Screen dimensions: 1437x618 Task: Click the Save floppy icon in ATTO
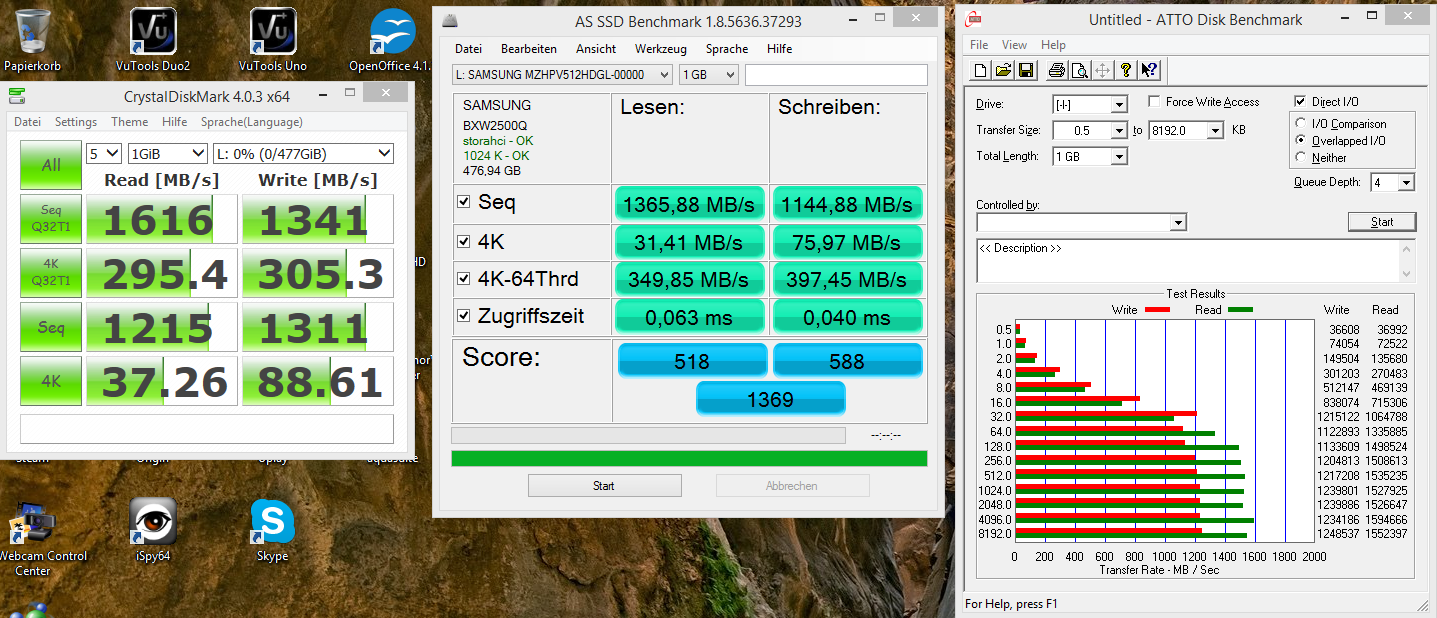[x=1025, y=70]
